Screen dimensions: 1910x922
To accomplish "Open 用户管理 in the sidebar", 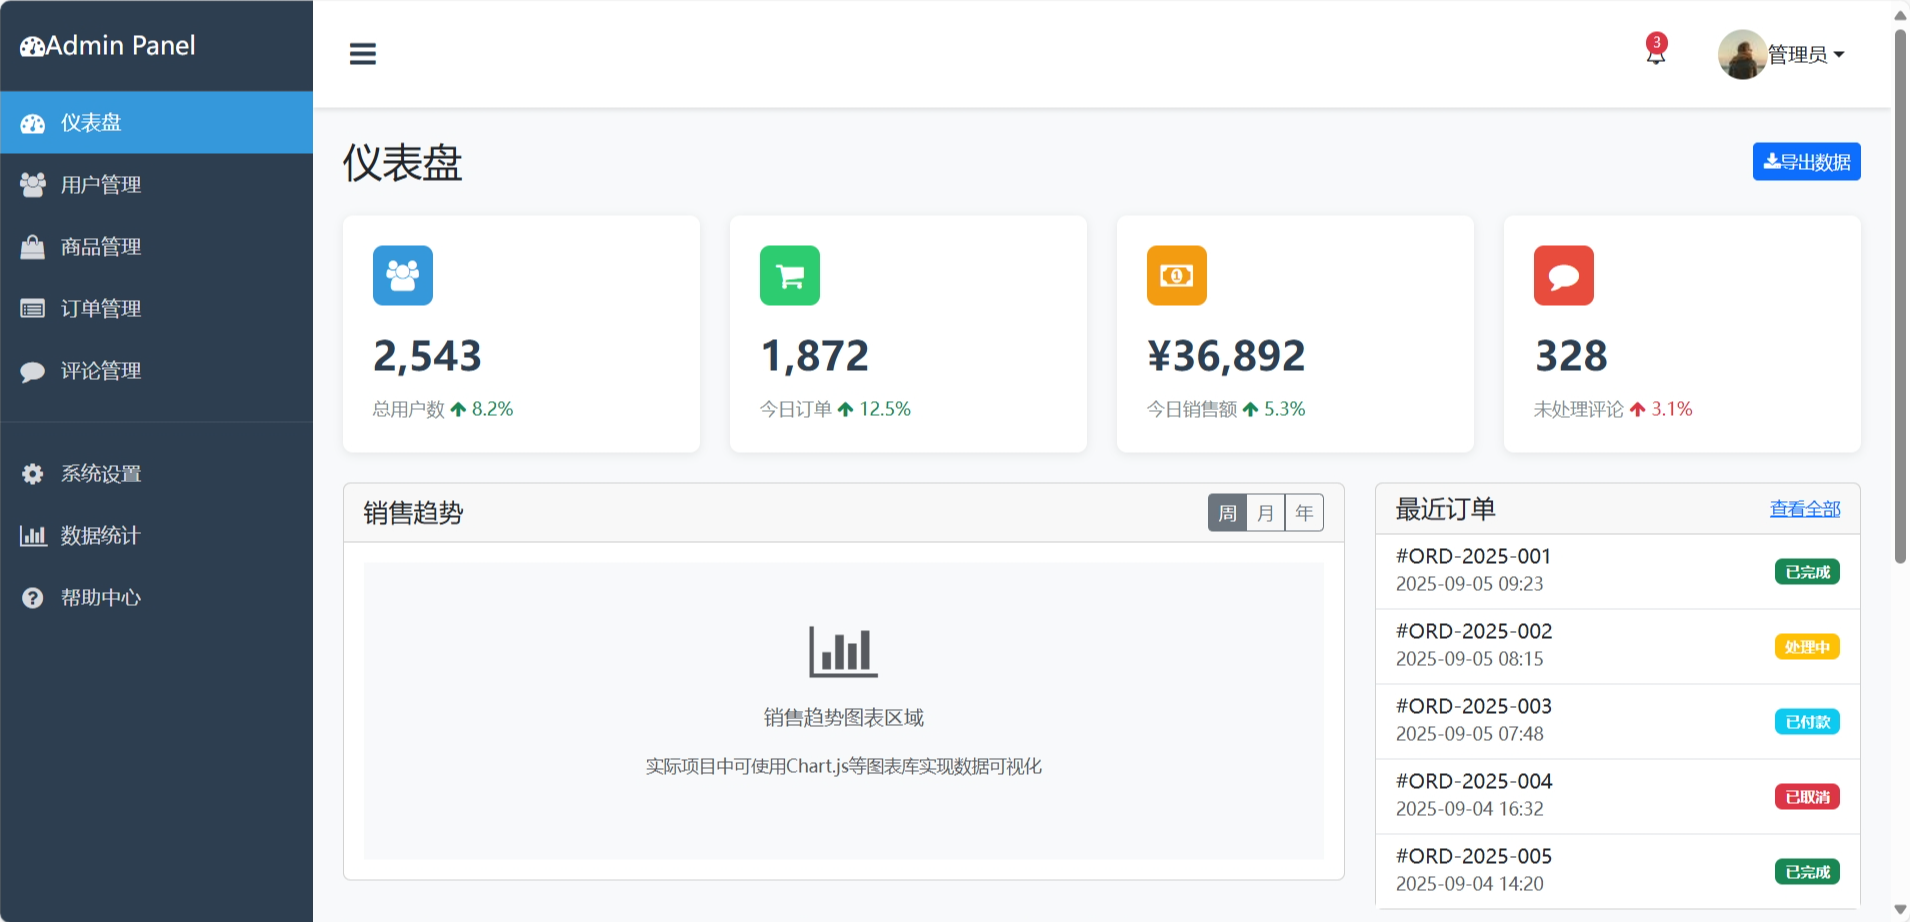I will pos(100,185).
